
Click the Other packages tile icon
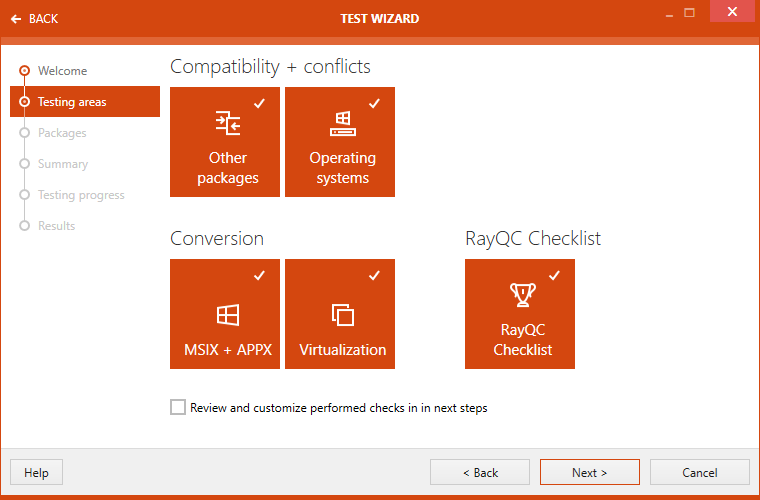click(x=228, y=124)
